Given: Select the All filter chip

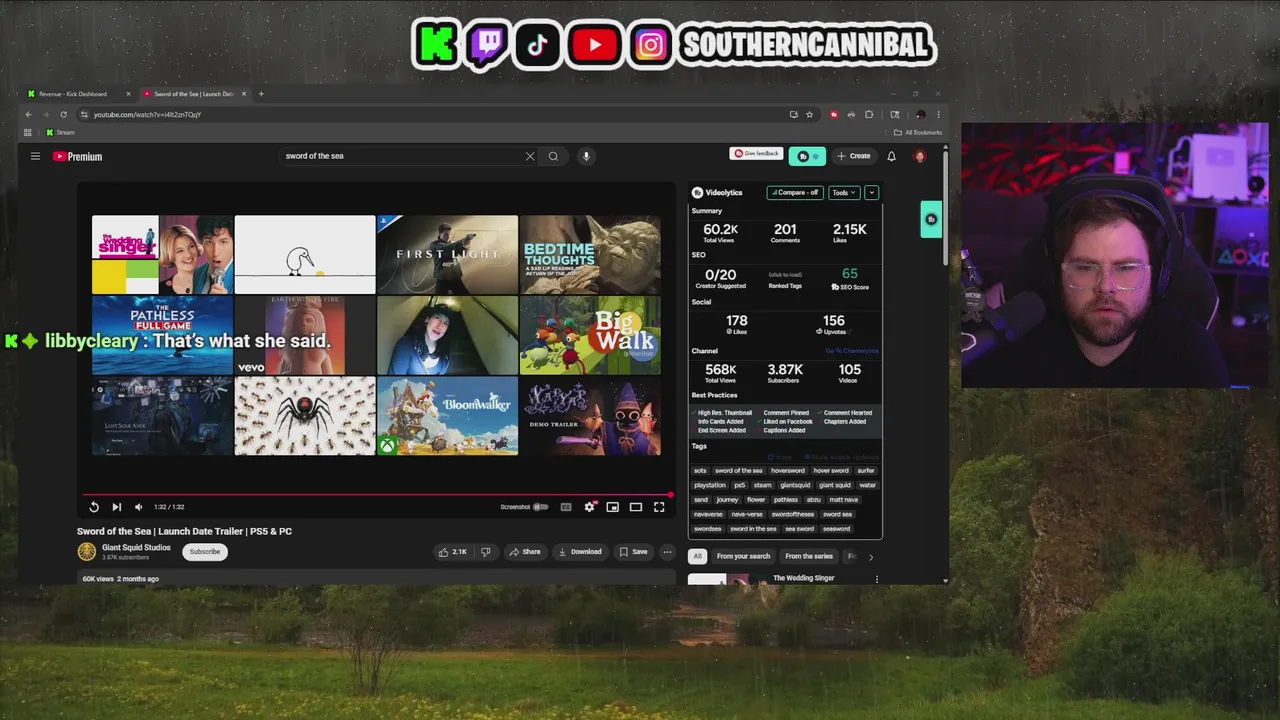Looking at the screenshot, I should pyautogui.click(x=697, y=556).
